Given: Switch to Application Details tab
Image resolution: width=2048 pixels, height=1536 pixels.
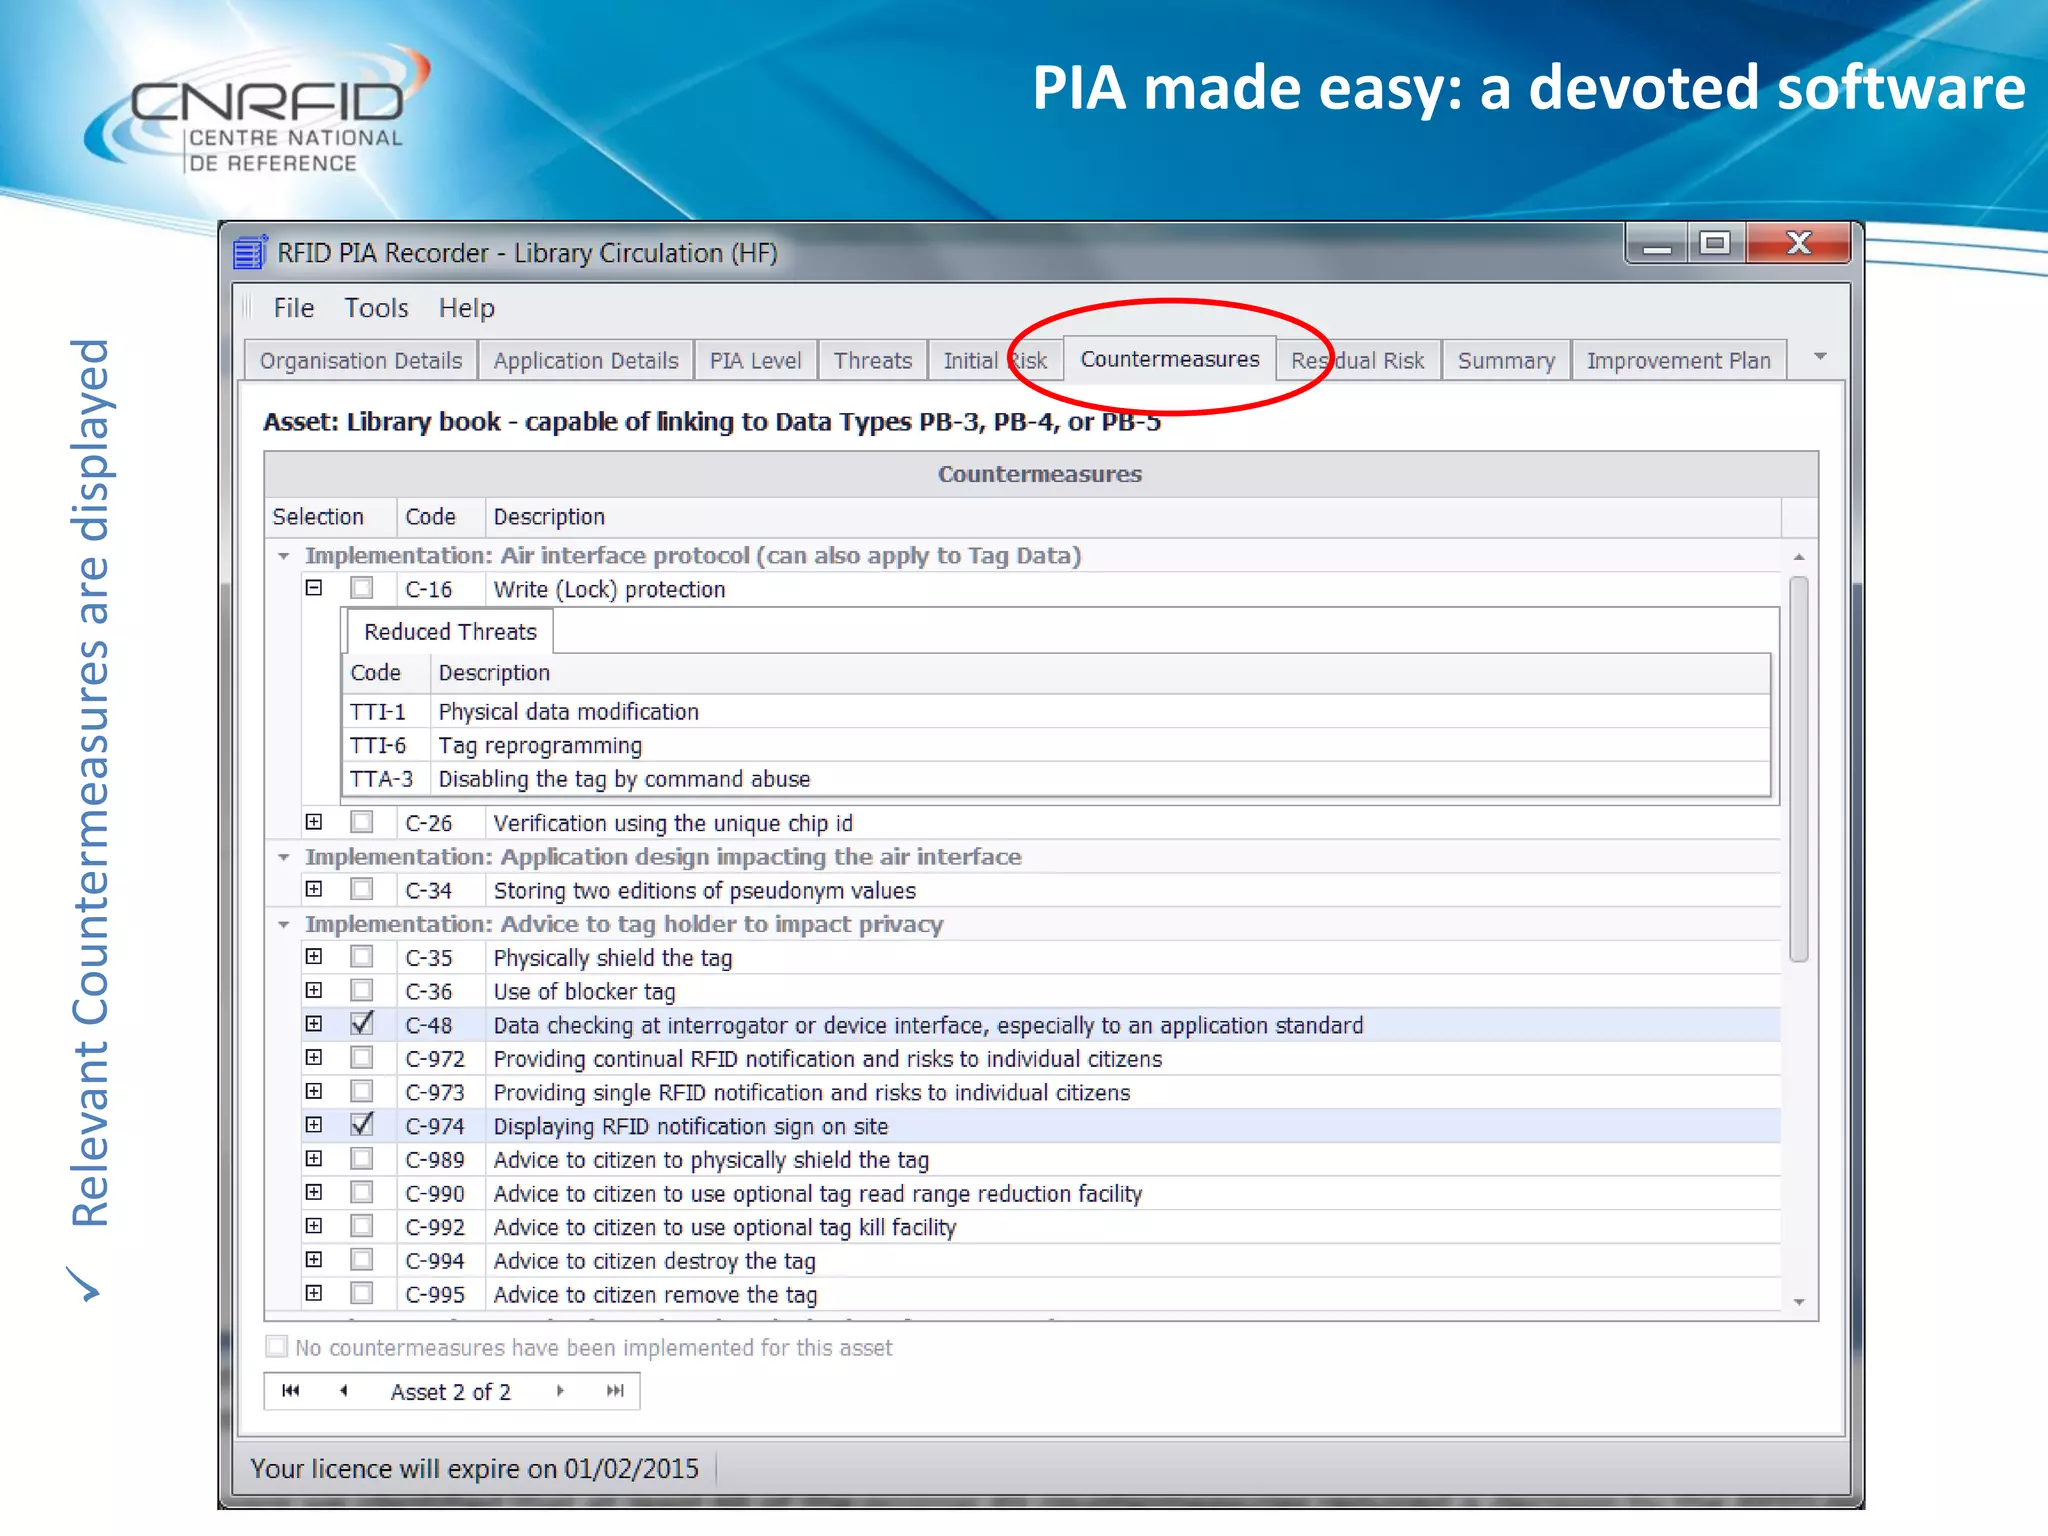Looking at the screenshot, I should pyautogui.click(x=586, y=361).
